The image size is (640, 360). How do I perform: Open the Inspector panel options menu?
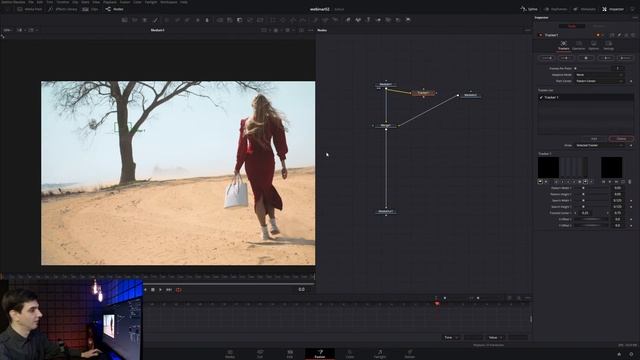coord(635,18)
